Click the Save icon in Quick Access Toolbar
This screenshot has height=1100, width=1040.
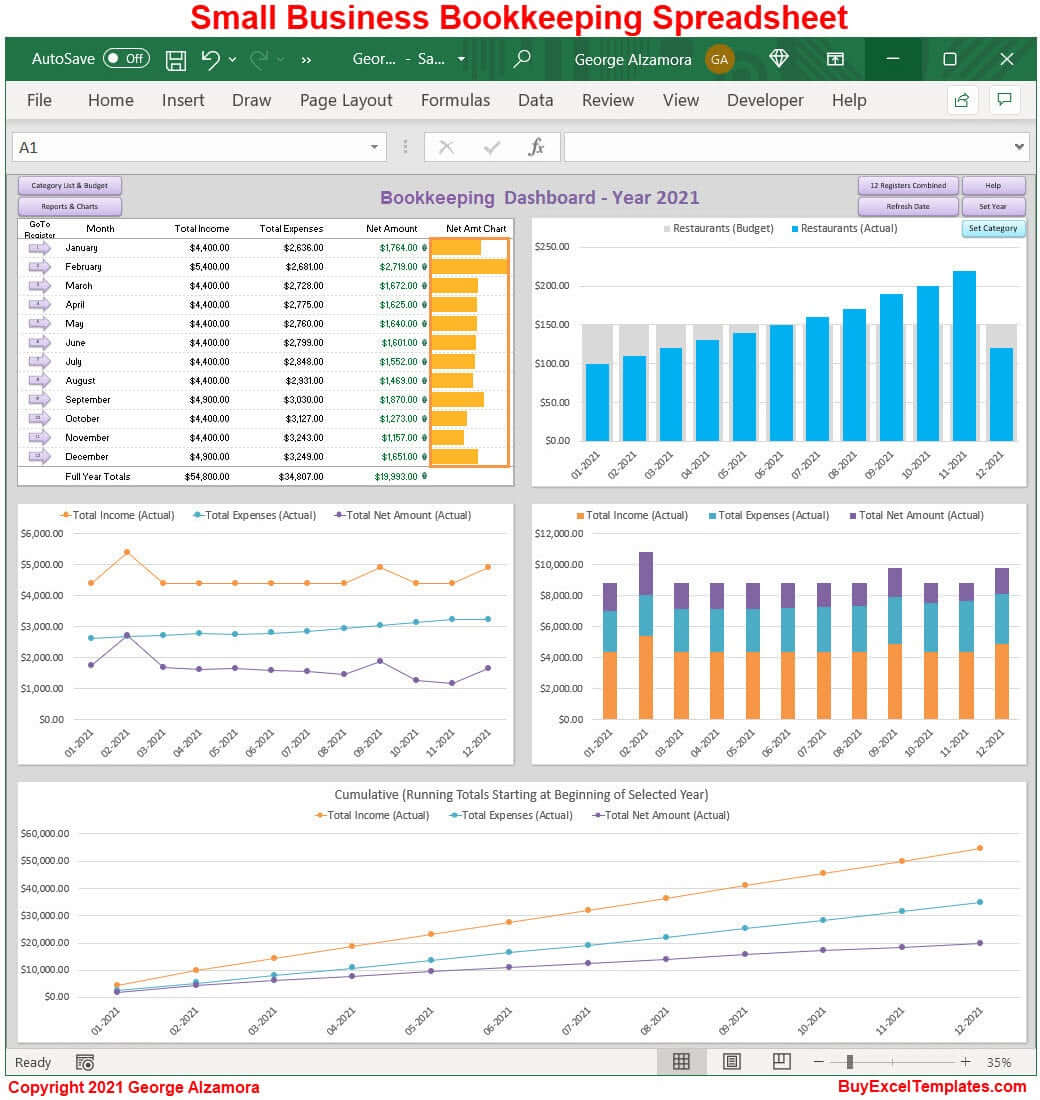coord(175,60)
